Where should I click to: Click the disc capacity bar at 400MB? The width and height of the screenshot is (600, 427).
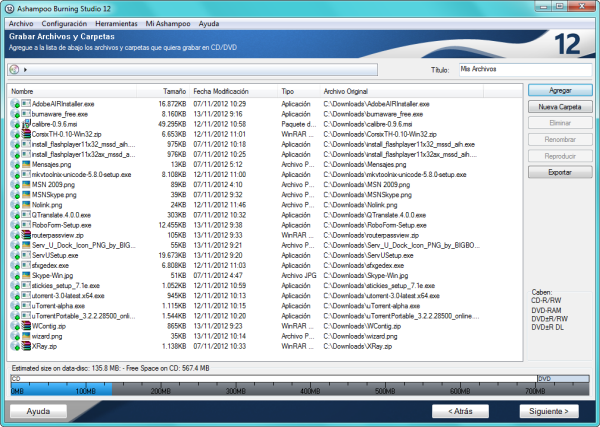coord(310,390)
